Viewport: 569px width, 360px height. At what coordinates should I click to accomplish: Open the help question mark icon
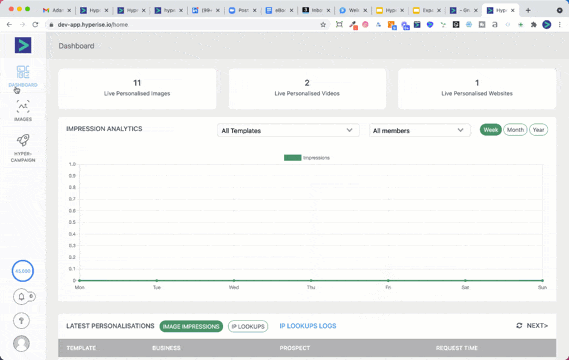click(x=21, y=320)
